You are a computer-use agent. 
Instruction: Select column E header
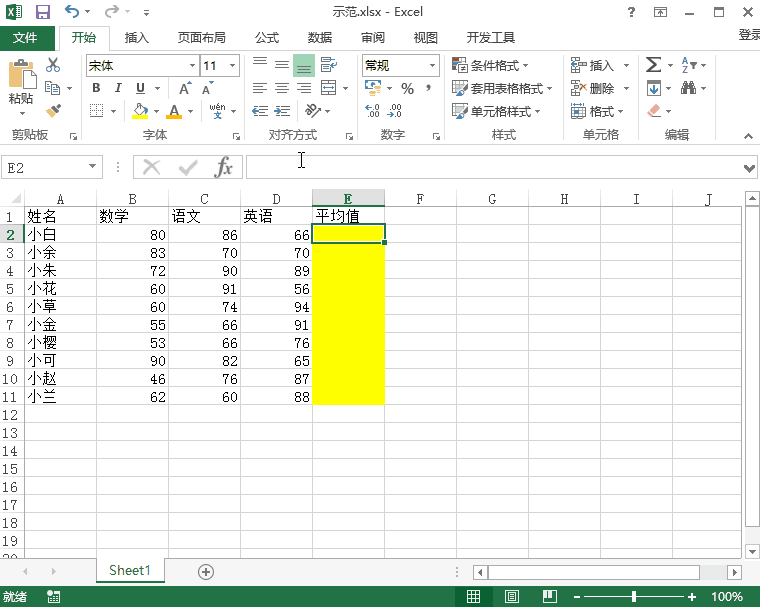(x=348, y=198)
